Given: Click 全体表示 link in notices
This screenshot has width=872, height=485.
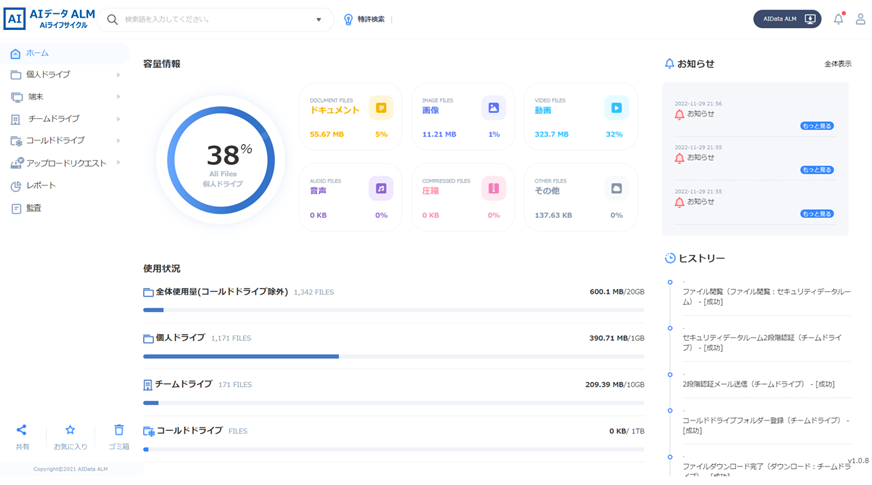Looking at the screenshot, I should (x=838, y=64).
